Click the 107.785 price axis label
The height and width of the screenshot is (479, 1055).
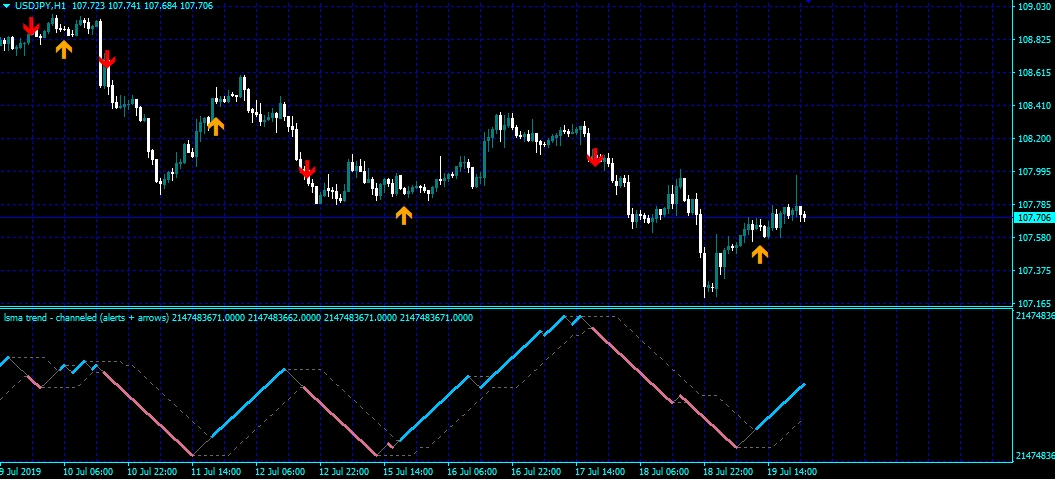1035,205
